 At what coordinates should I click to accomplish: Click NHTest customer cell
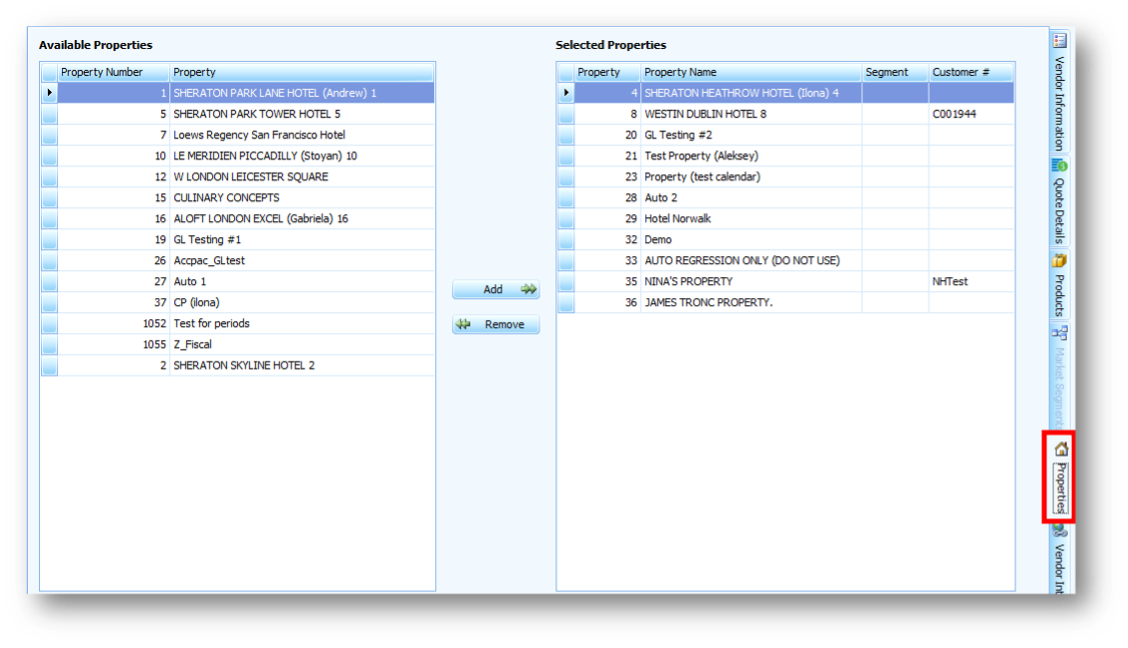tap(971, 281)
